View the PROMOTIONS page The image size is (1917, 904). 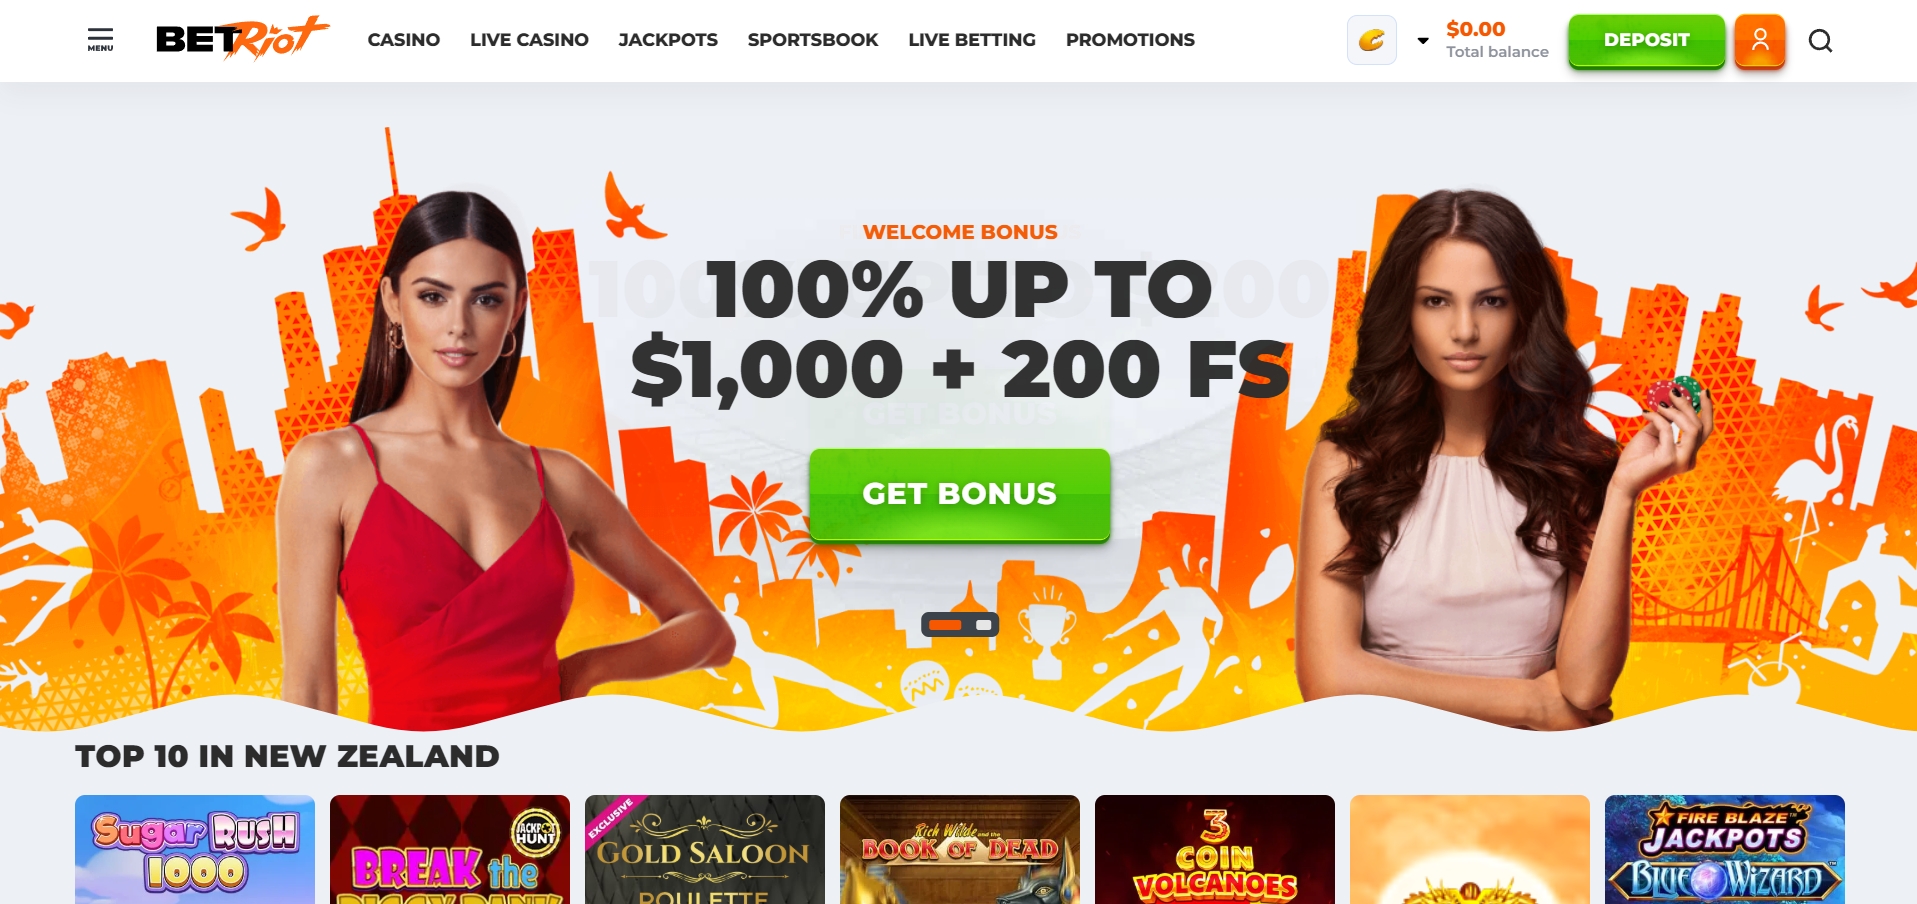[x=1130, y=40]
